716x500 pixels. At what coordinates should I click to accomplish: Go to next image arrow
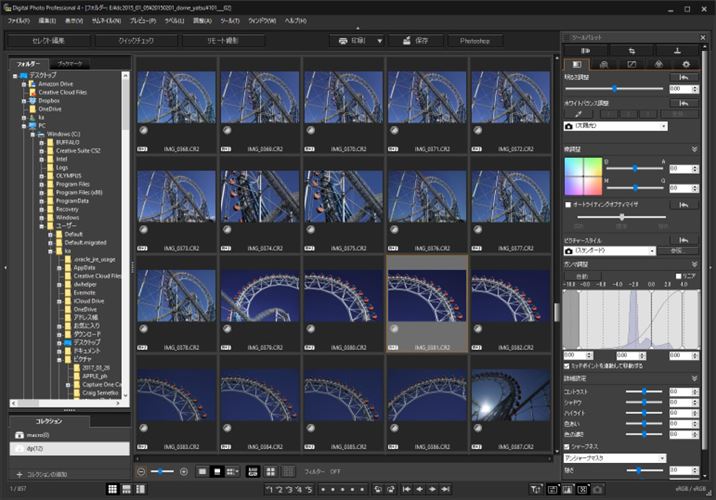coord(432,489)
